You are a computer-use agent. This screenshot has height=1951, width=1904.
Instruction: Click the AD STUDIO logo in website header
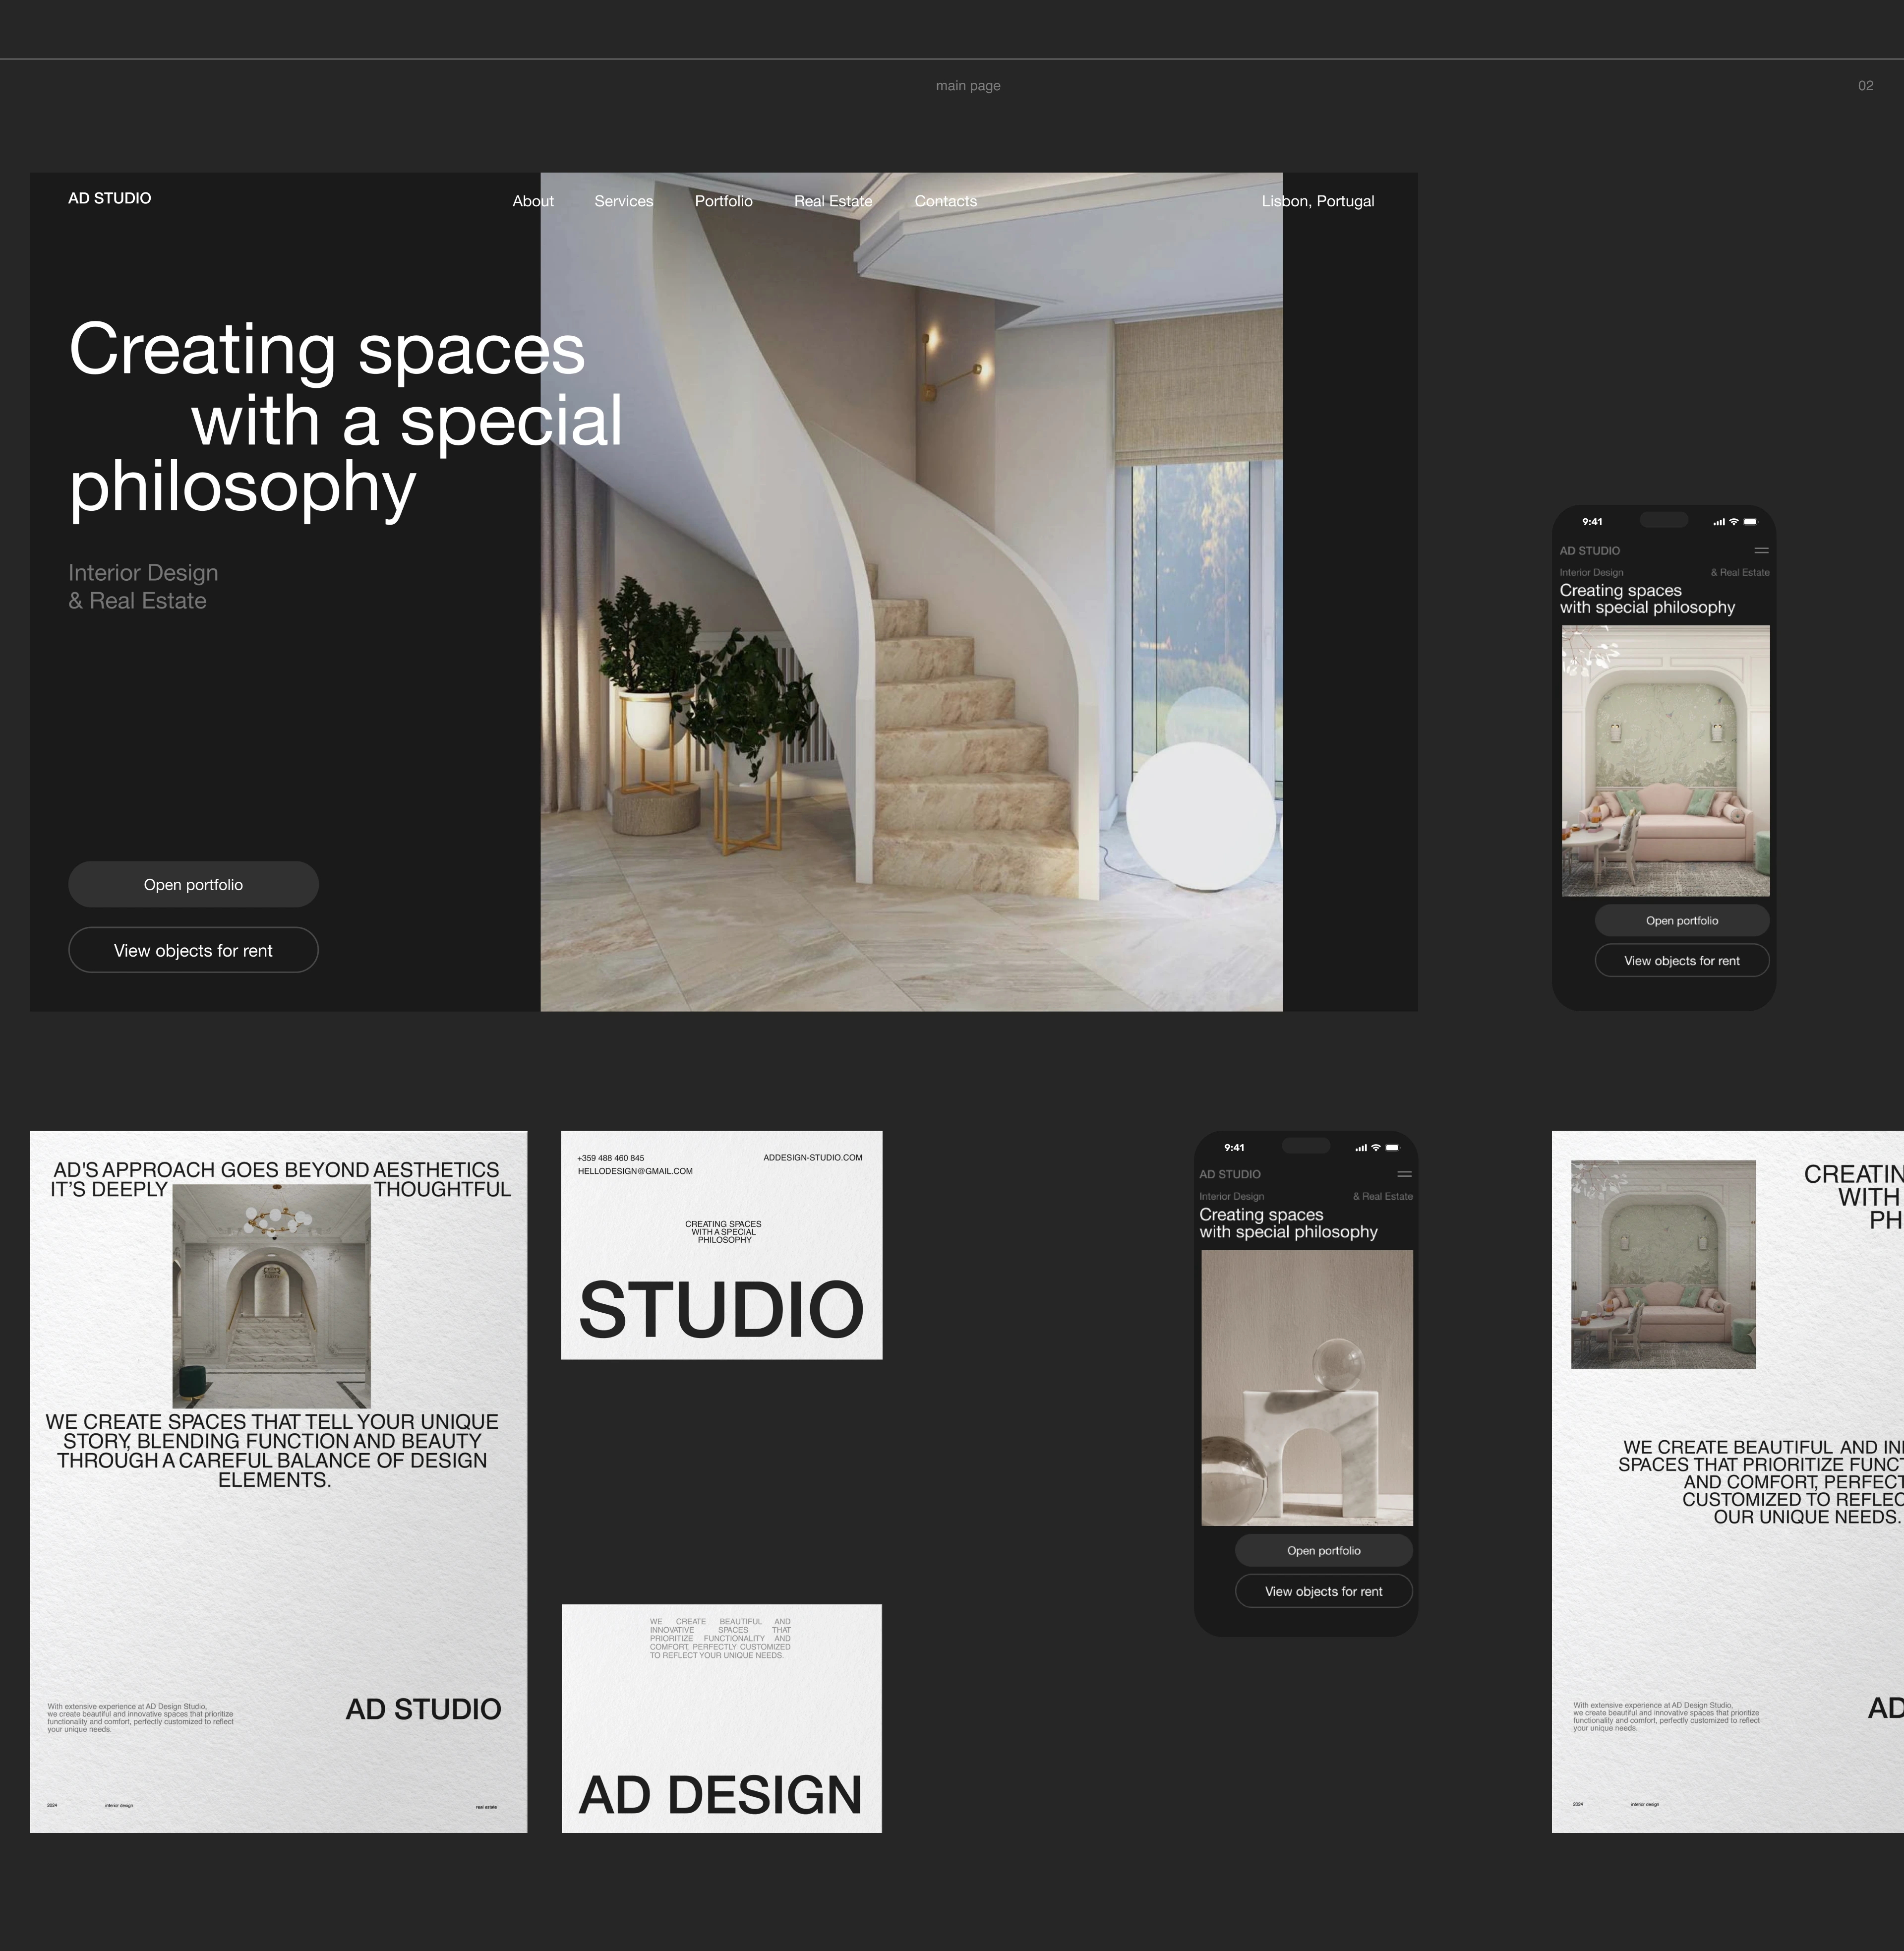(x=110, y=198)
